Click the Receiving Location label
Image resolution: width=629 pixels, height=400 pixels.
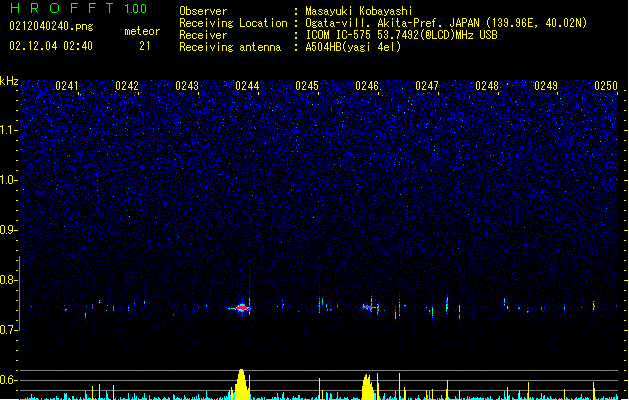[233, 23]
